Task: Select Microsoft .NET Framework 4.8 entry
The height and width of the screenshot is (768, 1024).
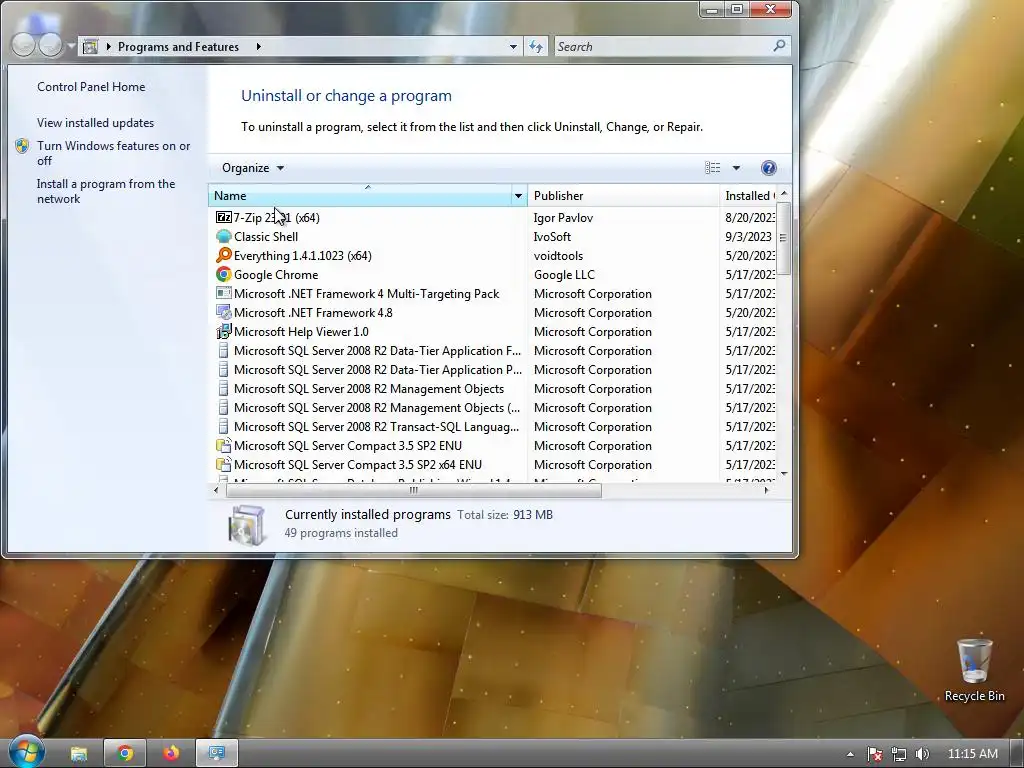Action: tap(313, 313)
